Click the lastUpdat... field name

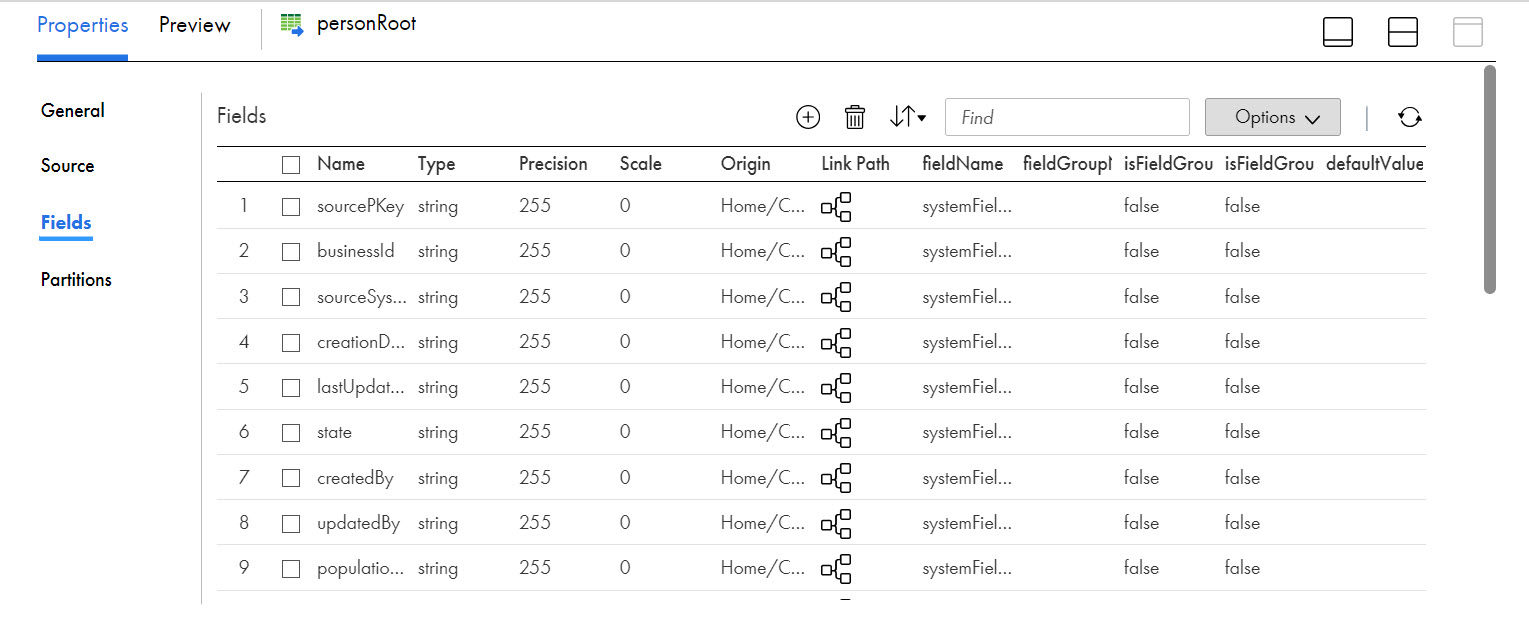(362, 387)
